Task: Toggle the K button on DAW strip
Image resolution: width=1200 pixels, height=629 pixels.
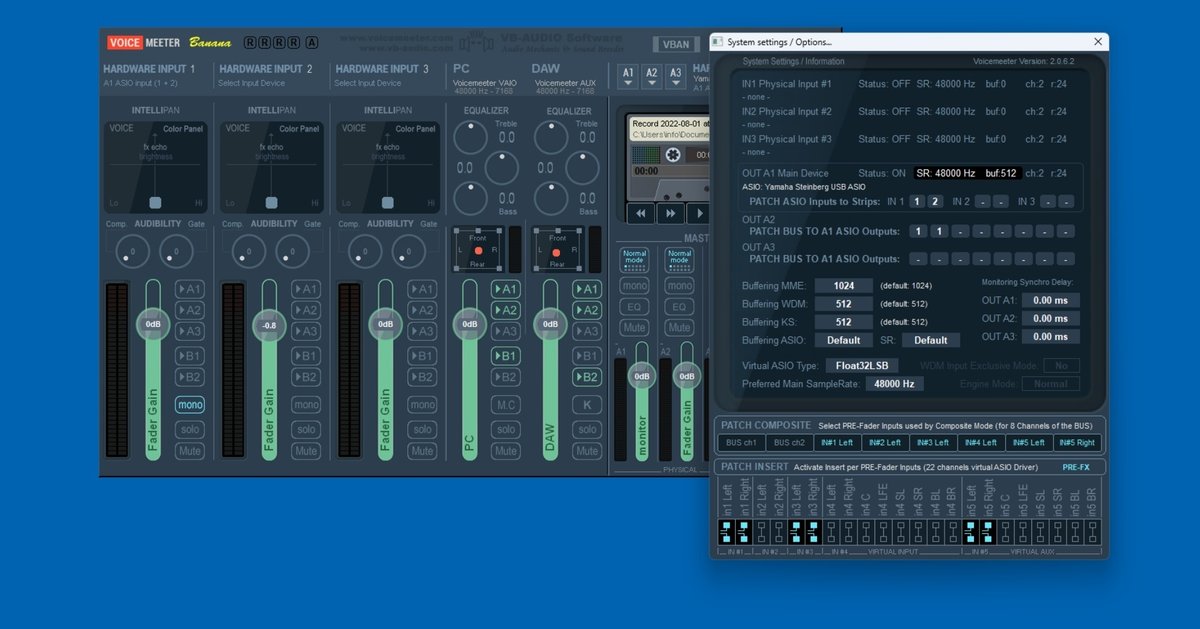Action: 587,405
